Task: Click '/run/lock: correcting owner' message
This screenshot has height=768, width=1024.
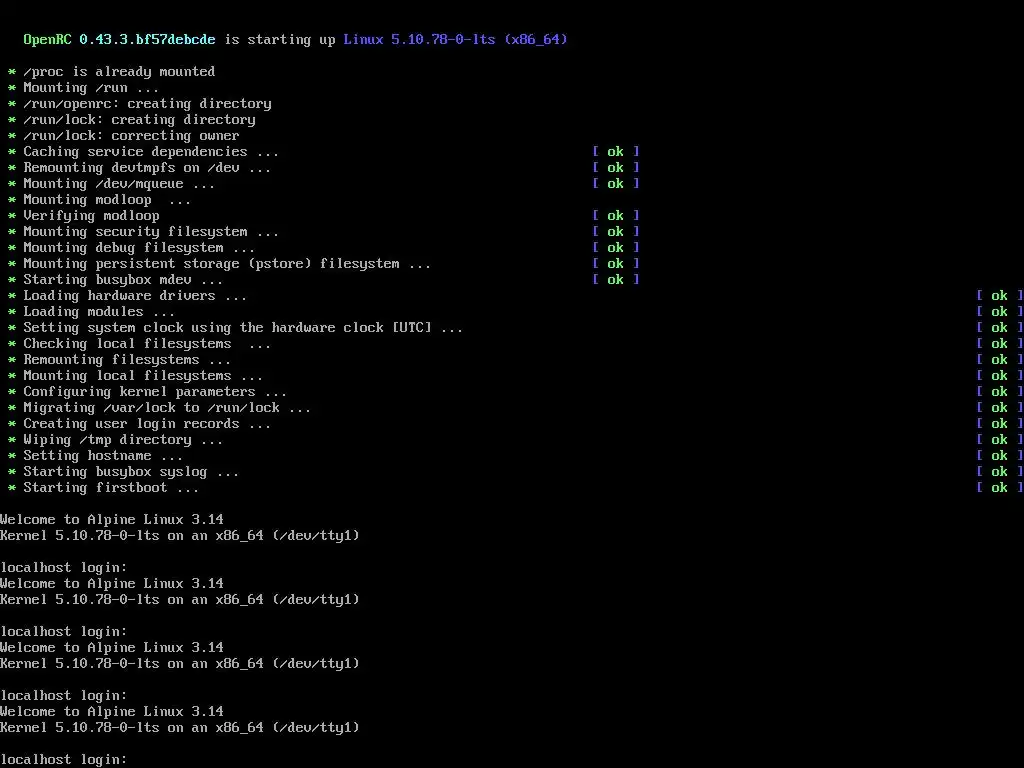Action: tap(131, 136)
